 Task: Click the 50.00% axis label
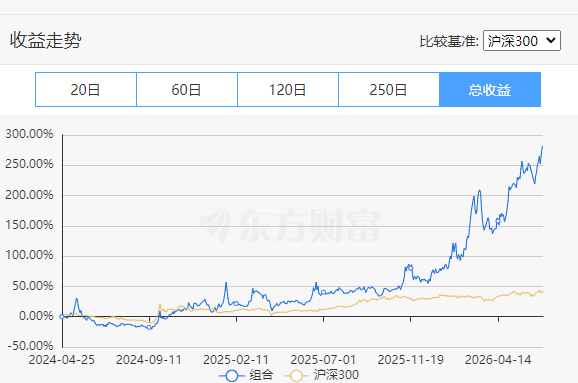tap(33, 286)
